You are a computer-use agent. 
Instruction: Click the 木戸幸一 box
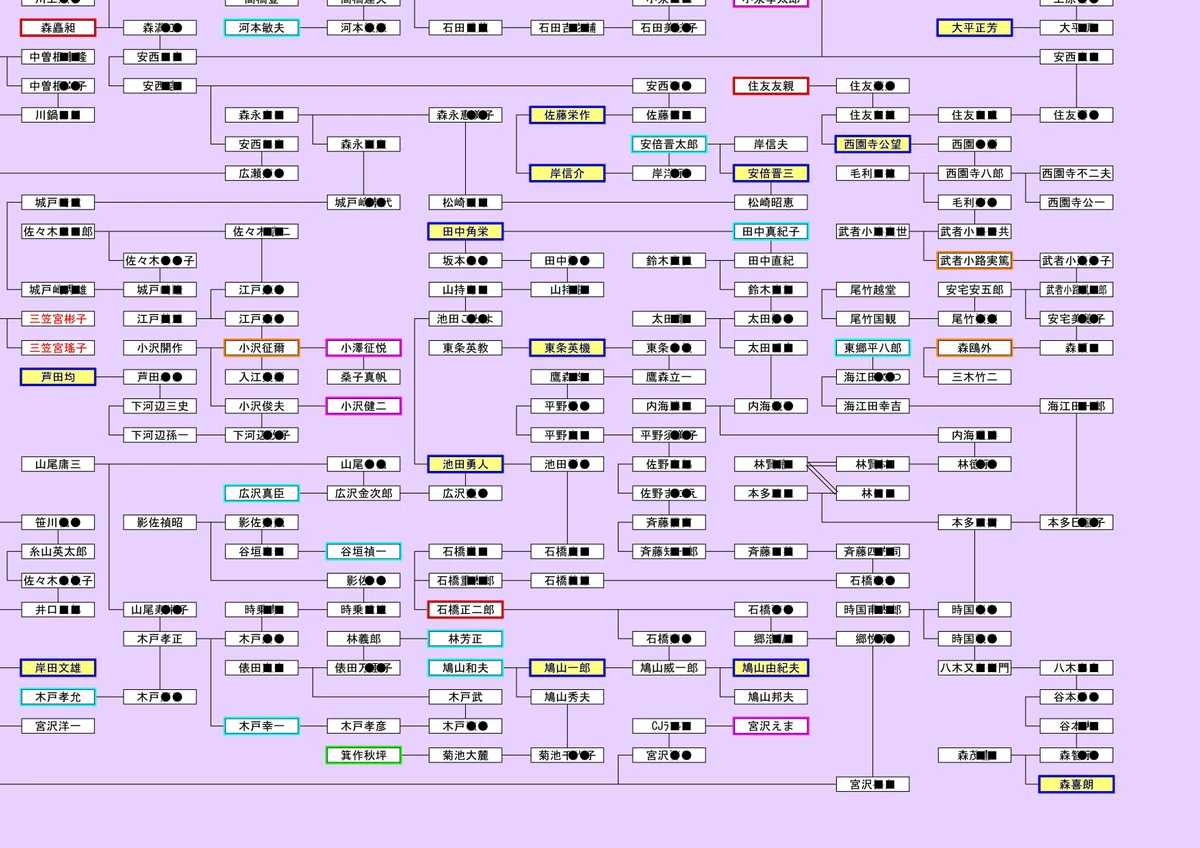point(261,725)
